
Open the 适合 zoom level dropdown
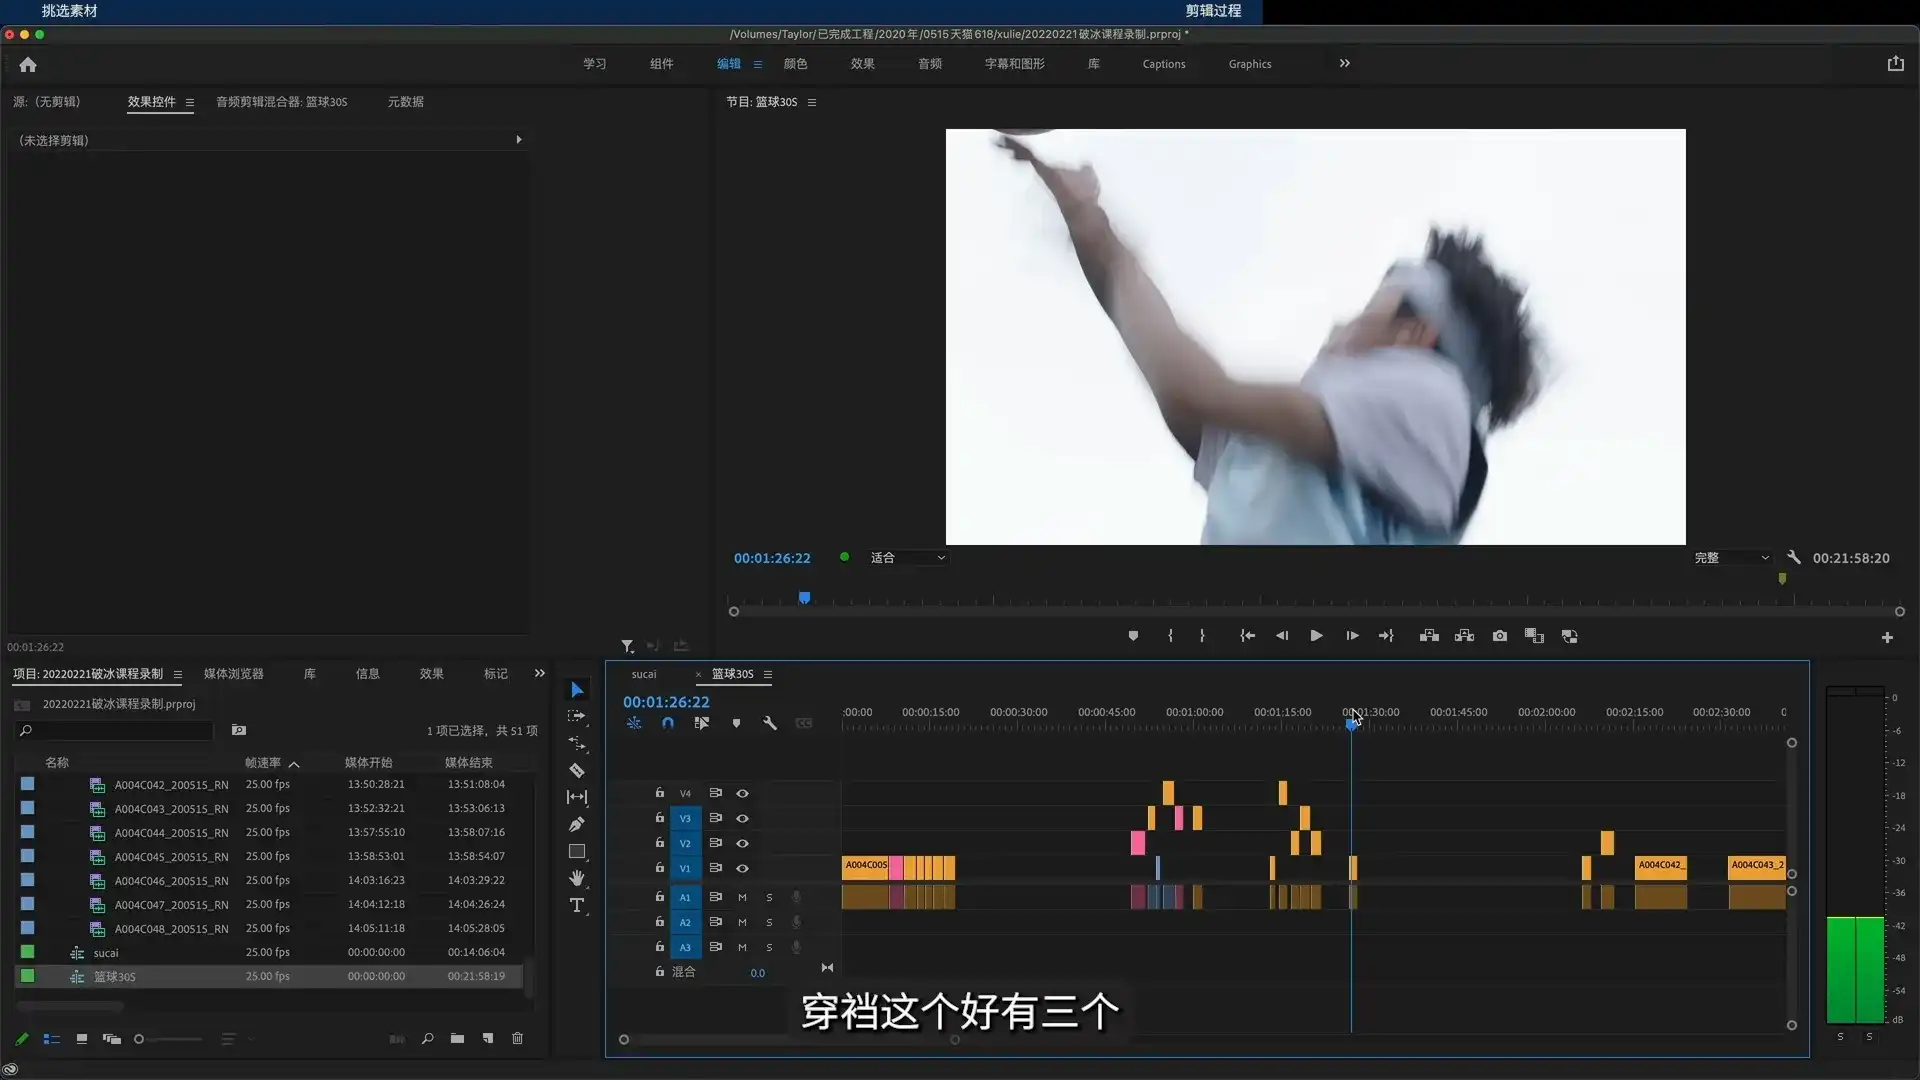908,558
